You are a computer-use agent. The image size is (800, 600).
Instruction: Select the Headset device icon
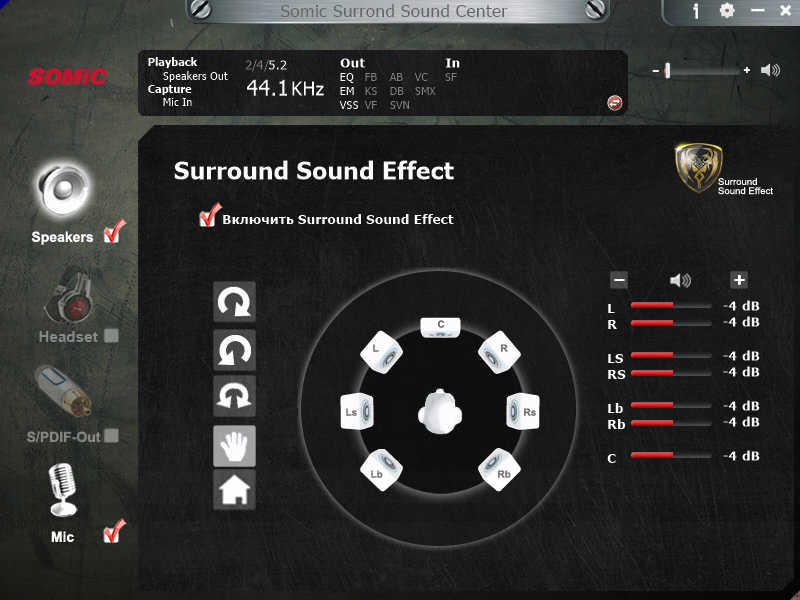coord(68,298)
